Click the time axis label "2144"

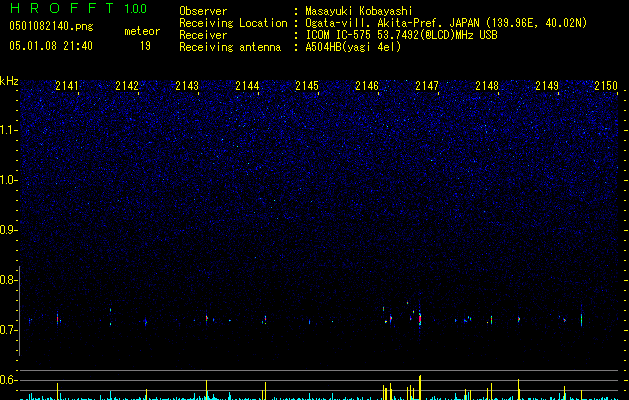point(247,86)
